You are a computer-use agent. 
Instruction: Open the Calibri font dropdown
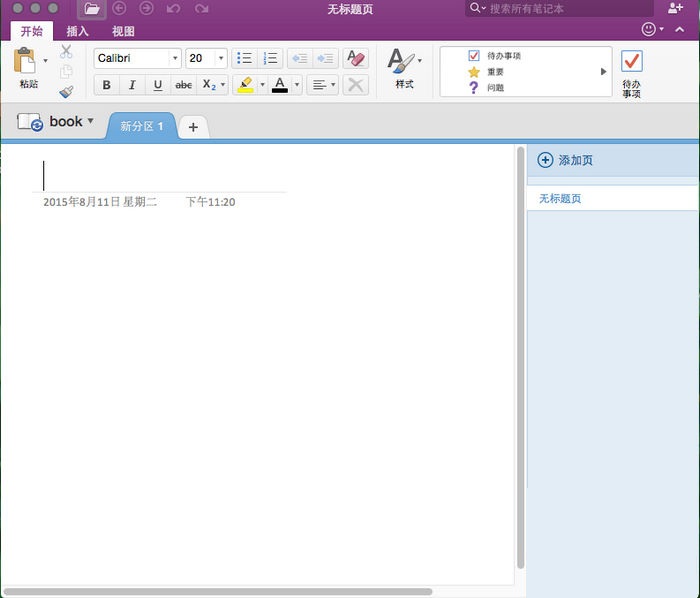[x=175, y=58]
